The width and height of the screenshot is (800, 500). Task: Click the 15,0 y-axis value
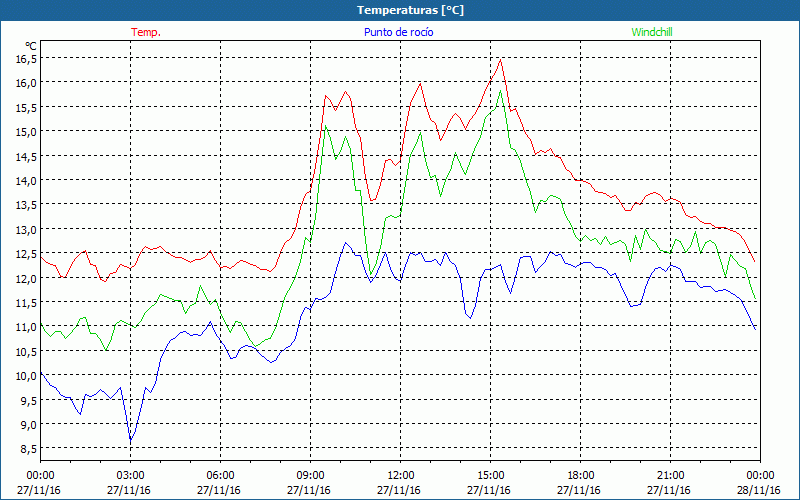[27, 132]
